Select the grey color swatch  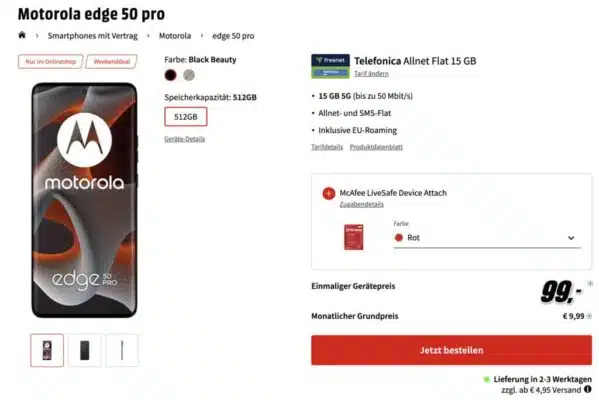pyautogui.click(x=189, y=75)
